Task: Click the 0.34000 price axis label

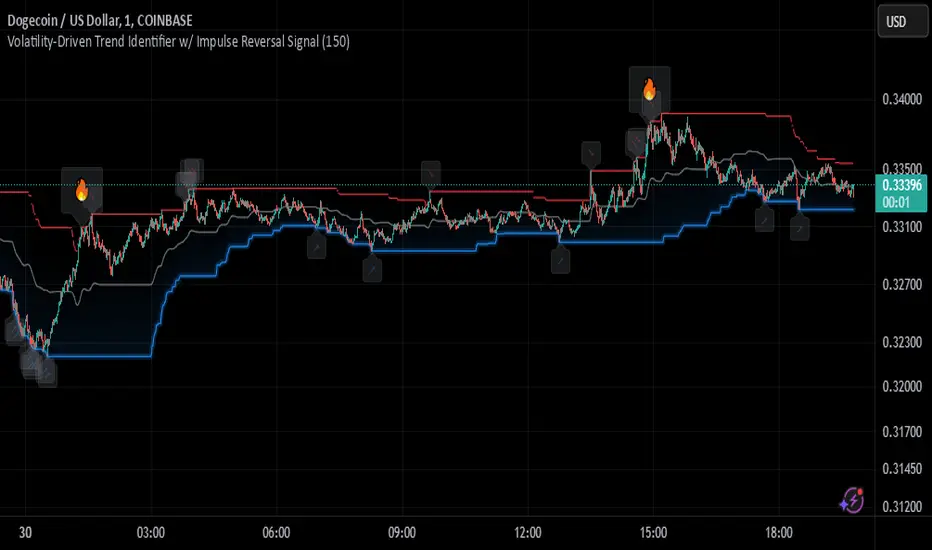Action: pyautogui.click(x=902, y=99)
